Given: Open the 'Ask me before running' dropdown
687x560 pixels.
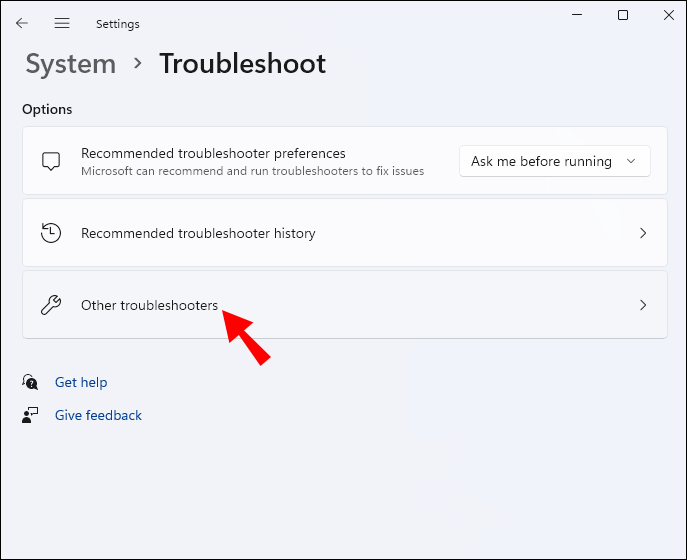Looking at the screenshot, I should 554,161.
